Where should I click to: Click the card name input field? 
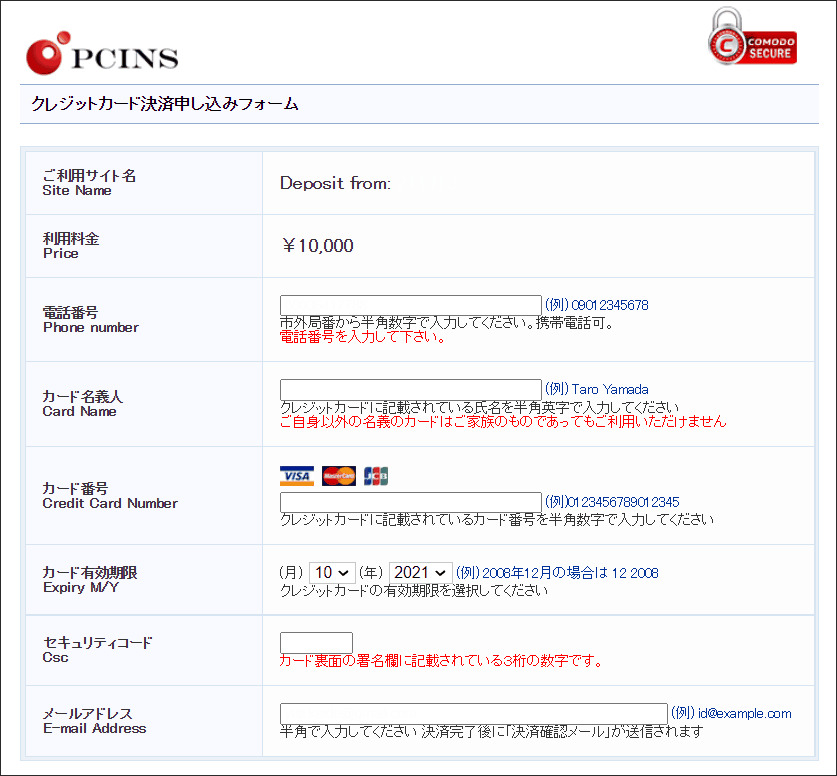coord(410,389)
